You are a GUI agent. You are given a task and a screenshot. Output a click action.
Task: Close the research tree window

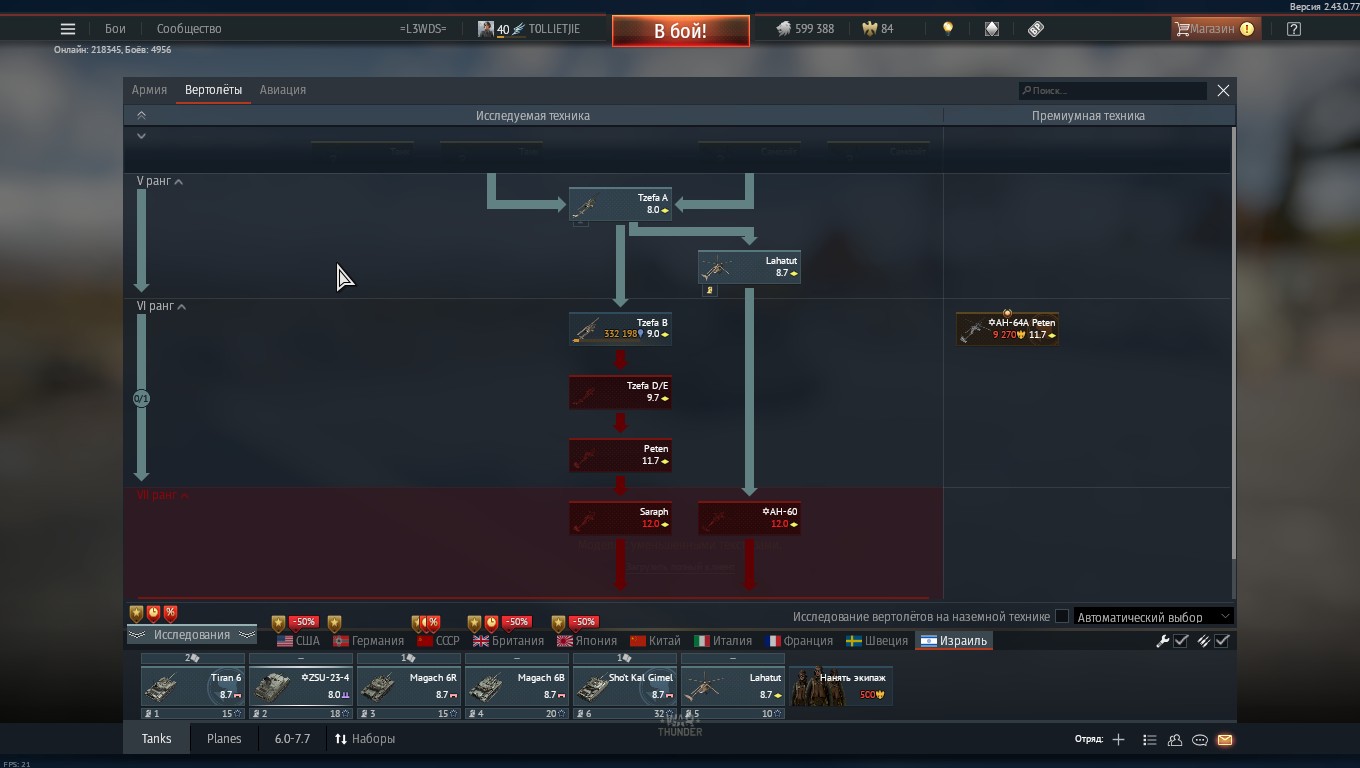[x=1223, y=90]
